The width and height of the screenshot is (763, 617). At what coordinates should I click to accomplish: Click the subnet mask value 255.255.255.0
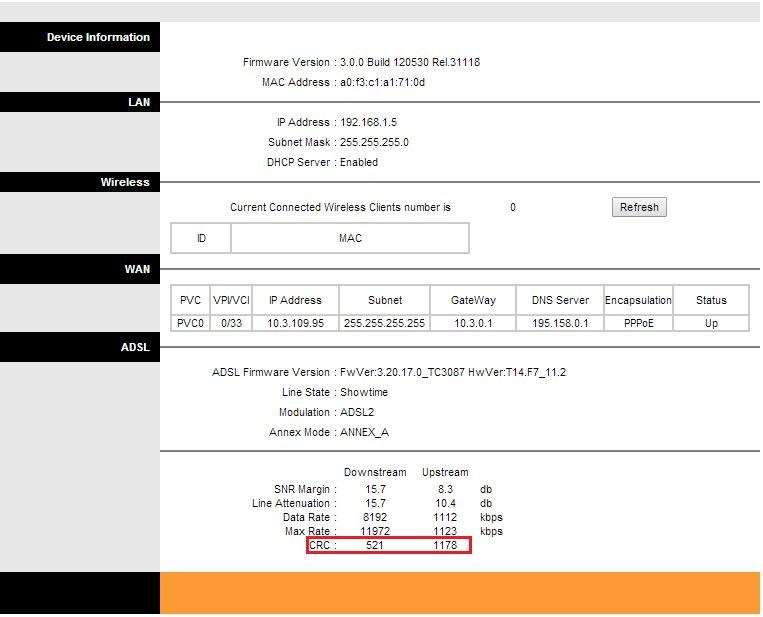(x=373, y=142)
